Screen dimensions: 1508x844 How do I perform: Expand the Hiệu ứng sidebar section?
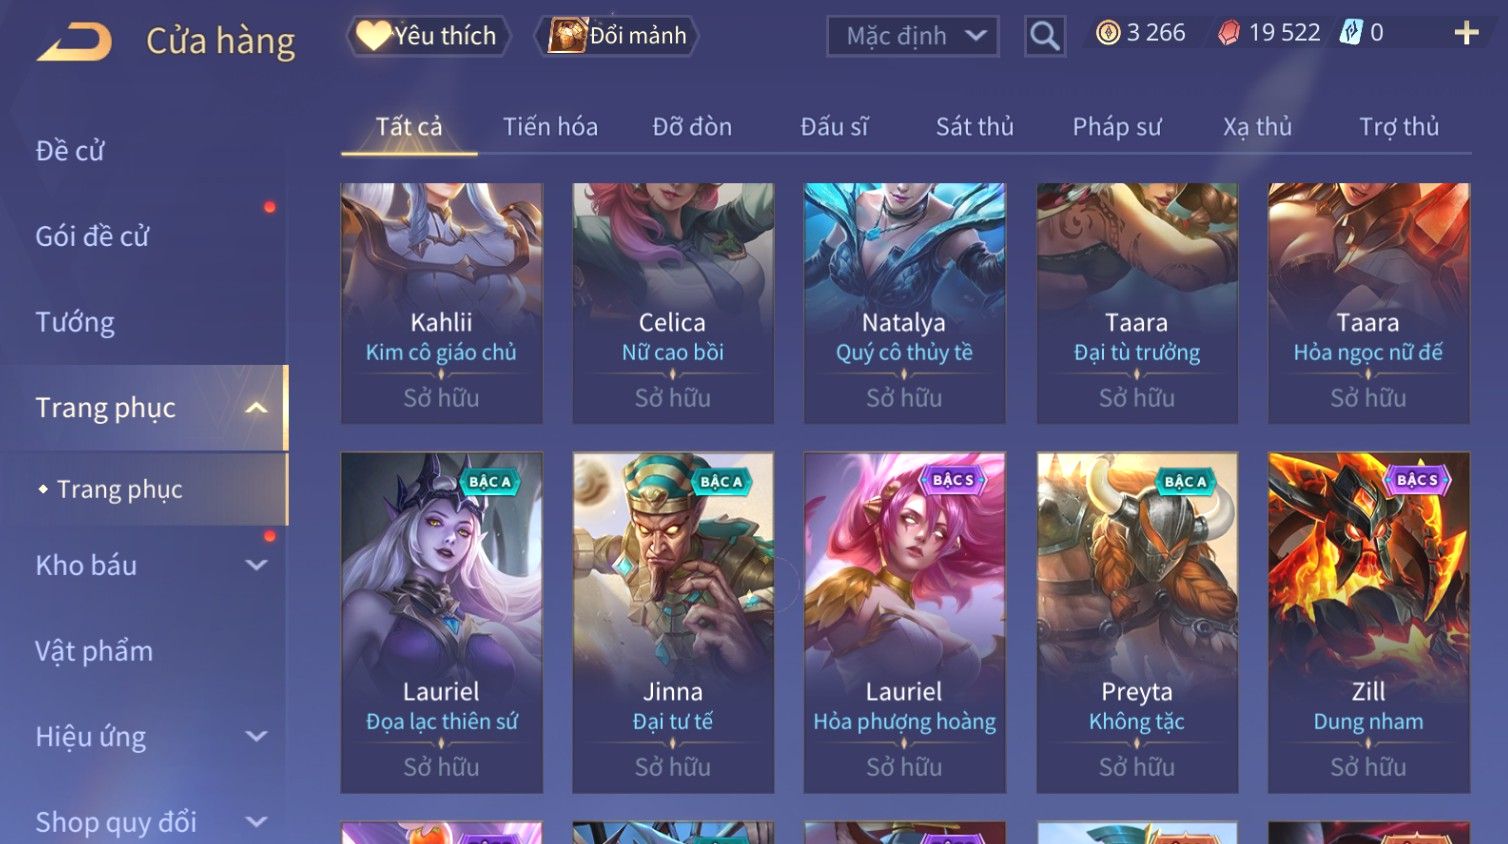pos(256,737)
